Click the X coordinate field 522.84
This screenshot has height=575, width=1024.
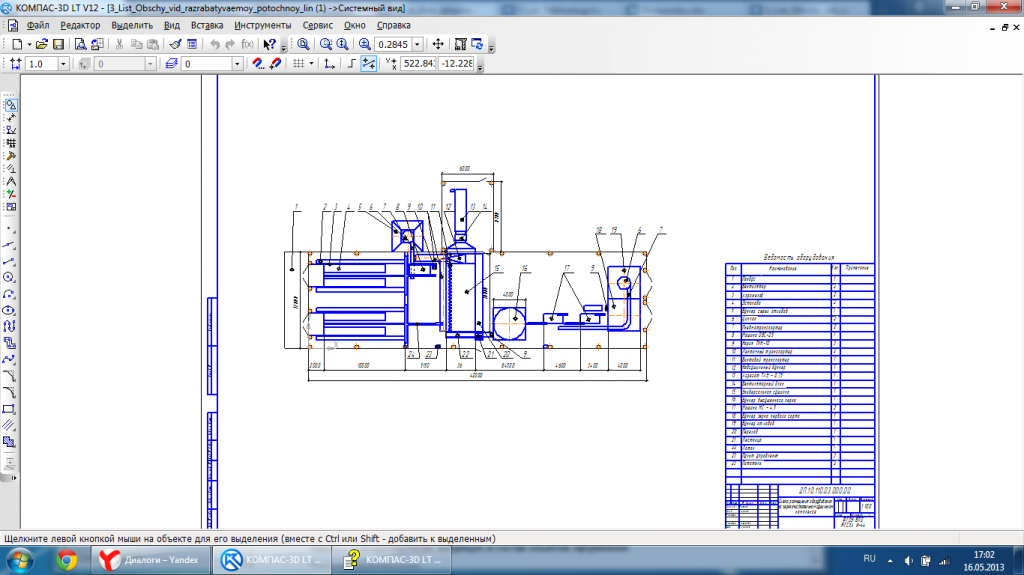pos(418,64)
